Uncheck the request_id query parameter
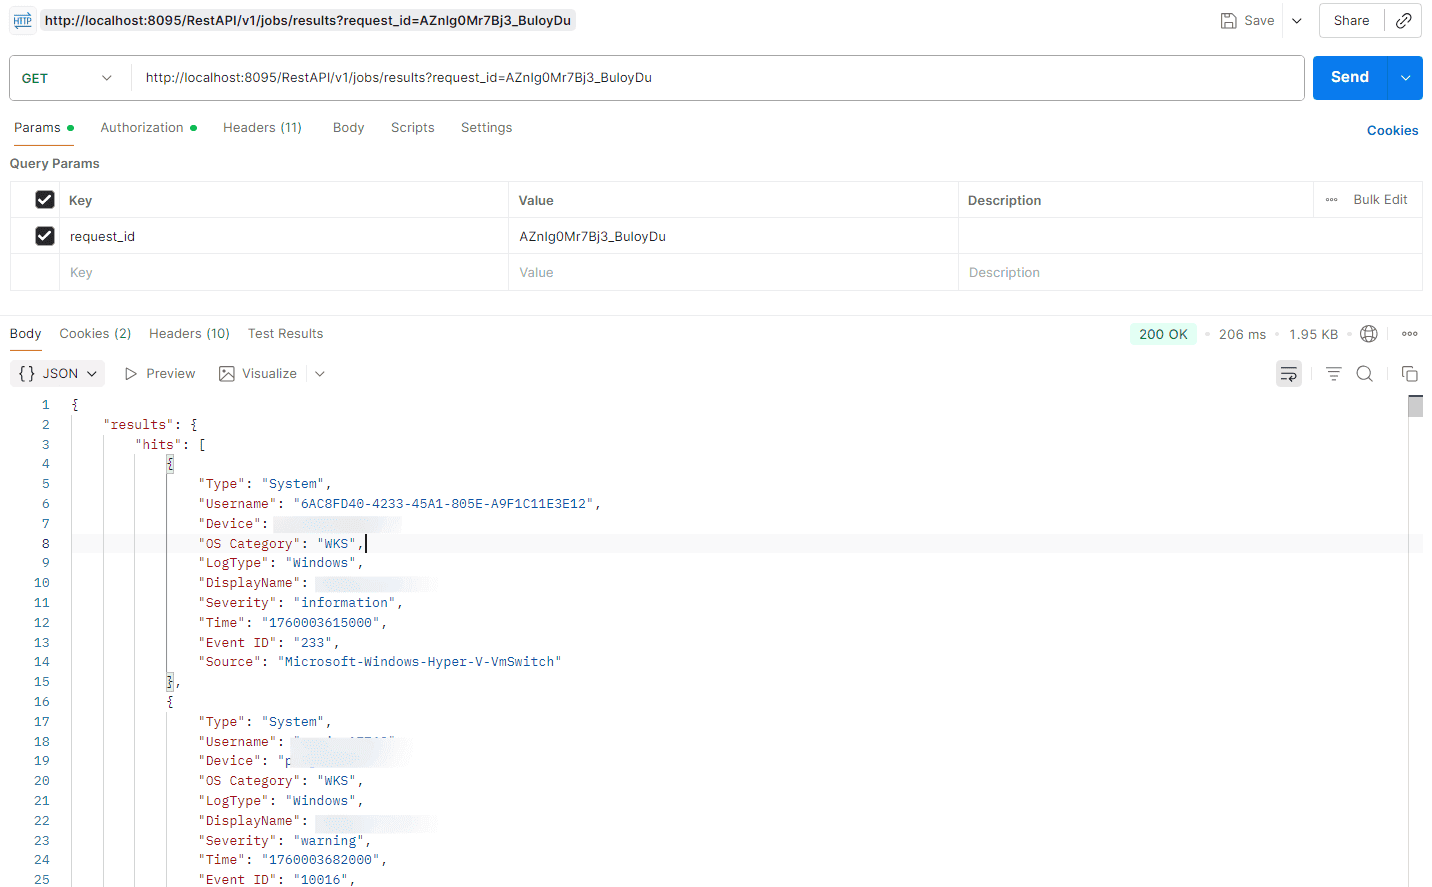This screenshot has height=887, width=1432. 44,235
